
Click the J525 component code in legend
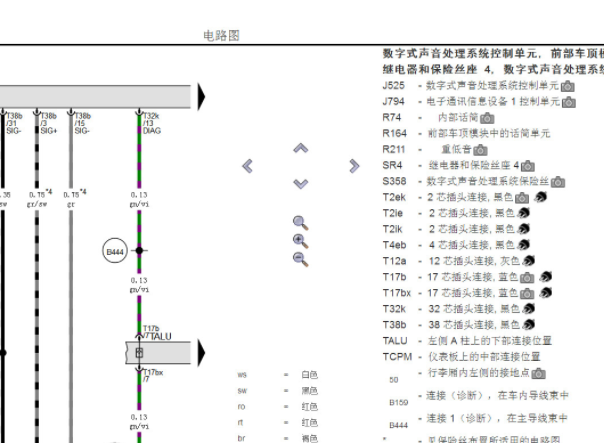(393, 86)
